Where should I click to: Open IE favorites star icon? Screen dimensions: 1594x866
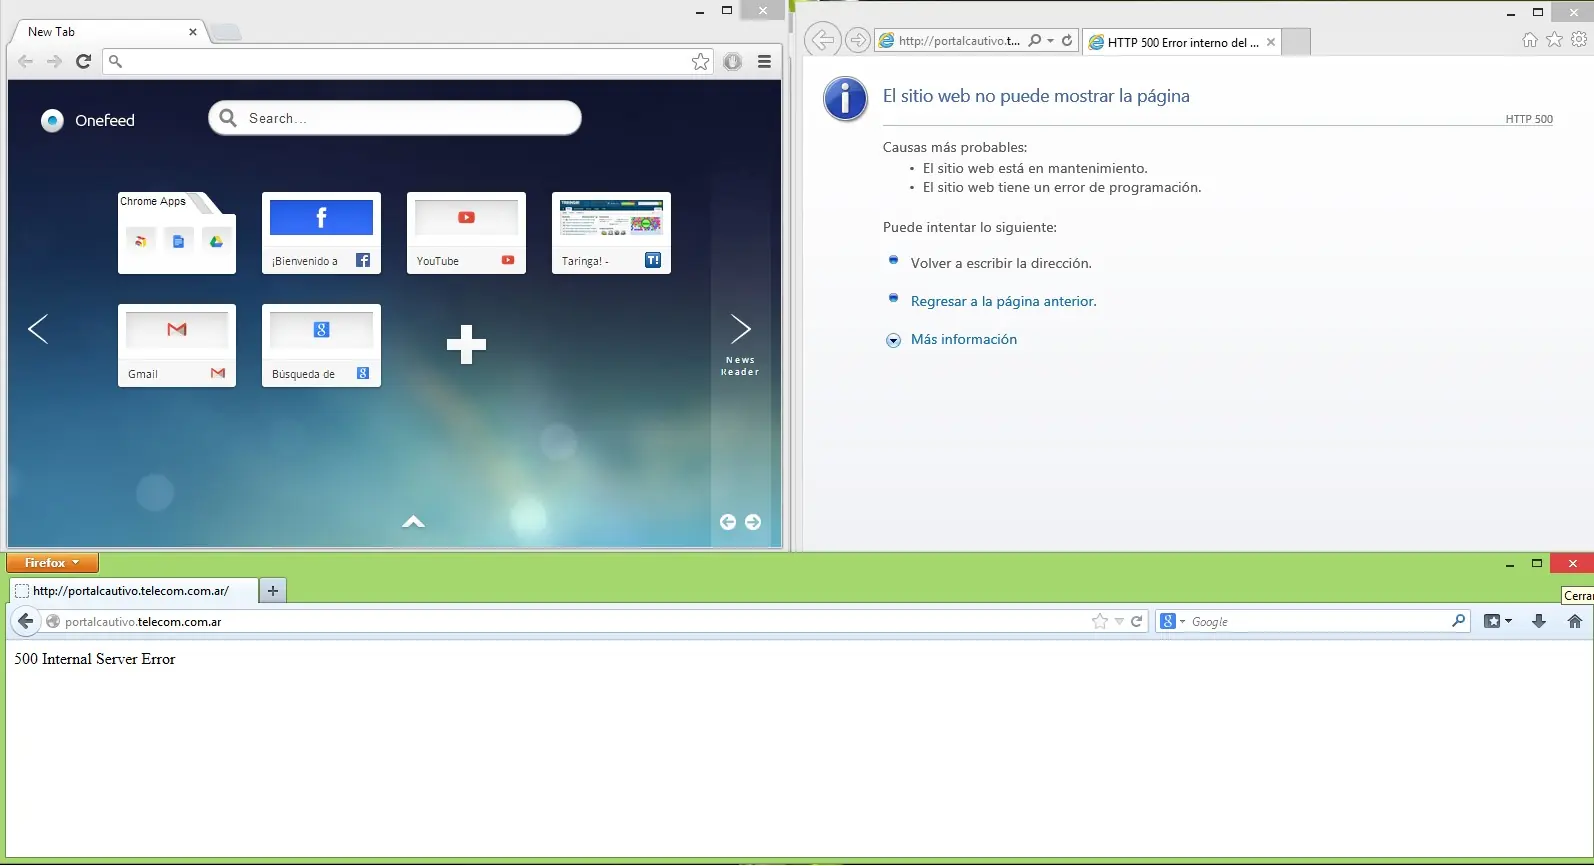1554,40
